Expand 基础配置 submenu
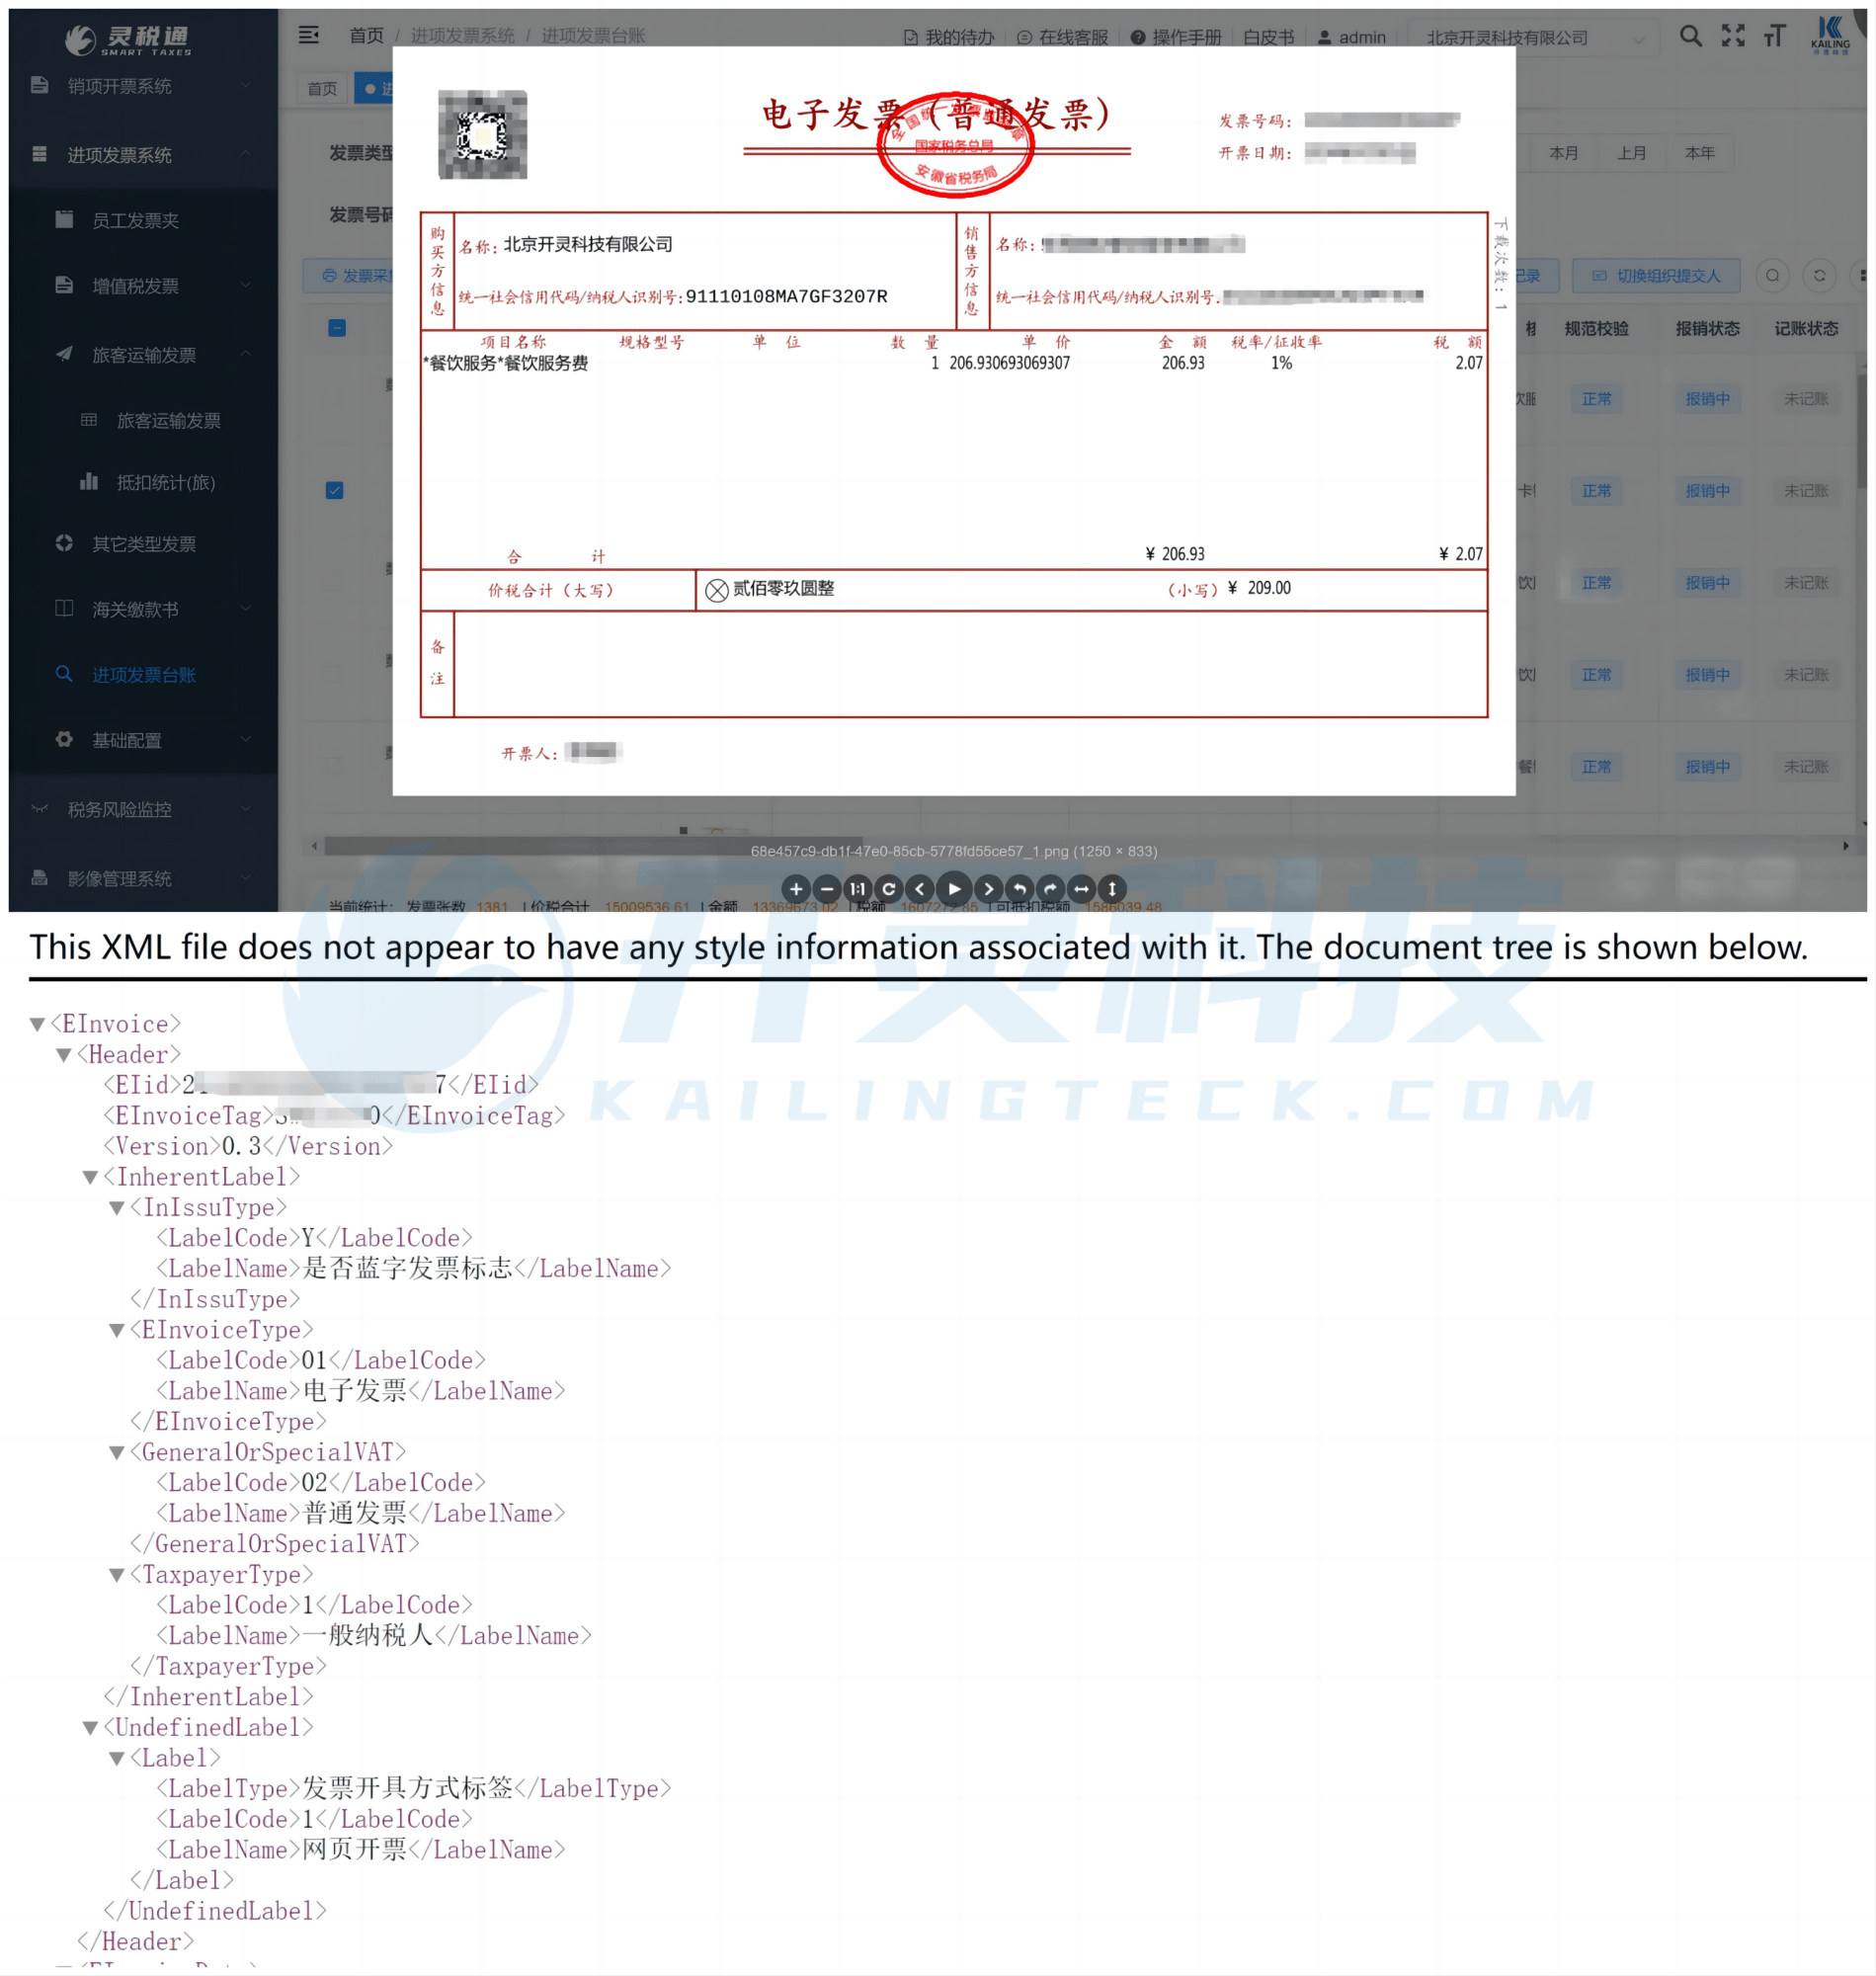The height and width of the screenshot is (1976, 1876). point(143,740)
